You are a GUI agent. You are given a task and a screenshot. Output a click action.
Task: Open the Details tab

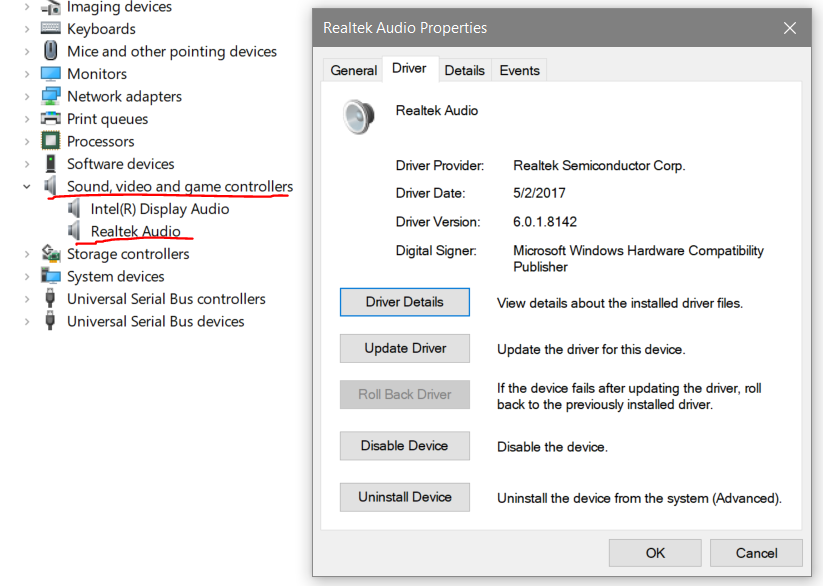pyautogui.click(x=465, y=70)
